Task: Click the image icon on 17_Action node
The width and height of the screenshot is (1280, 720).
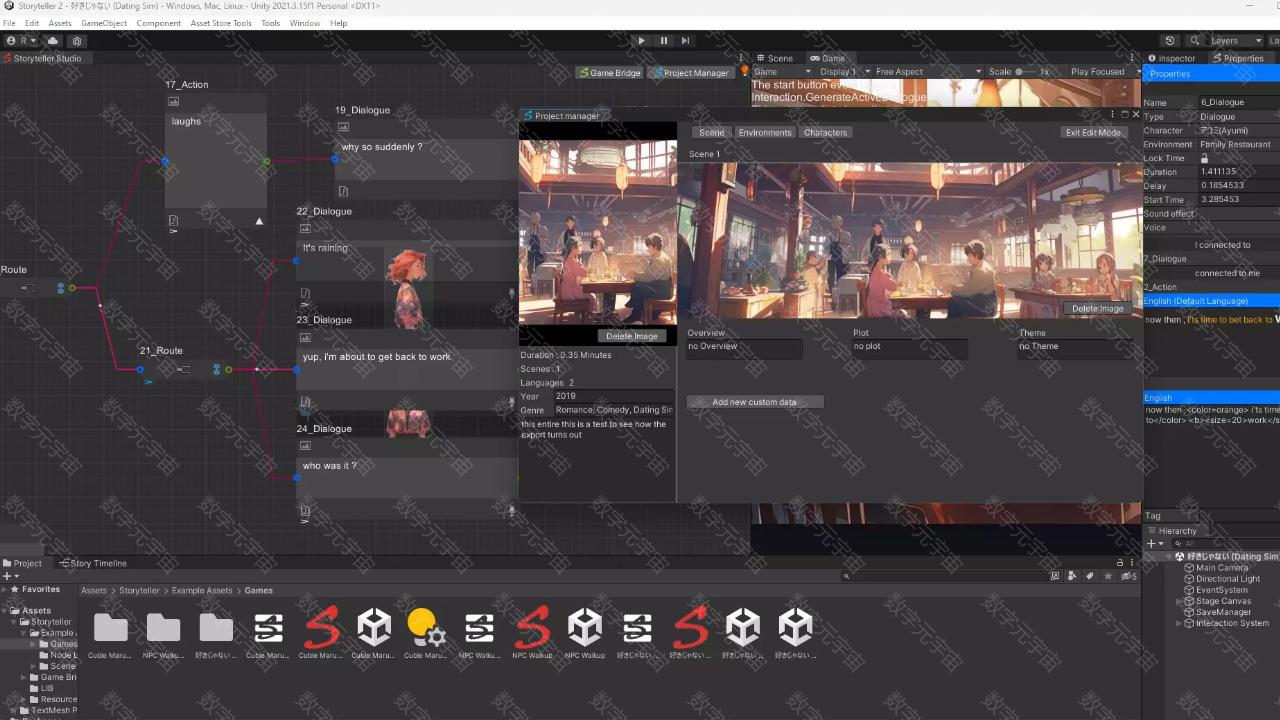Action: [x=173, y=101]
